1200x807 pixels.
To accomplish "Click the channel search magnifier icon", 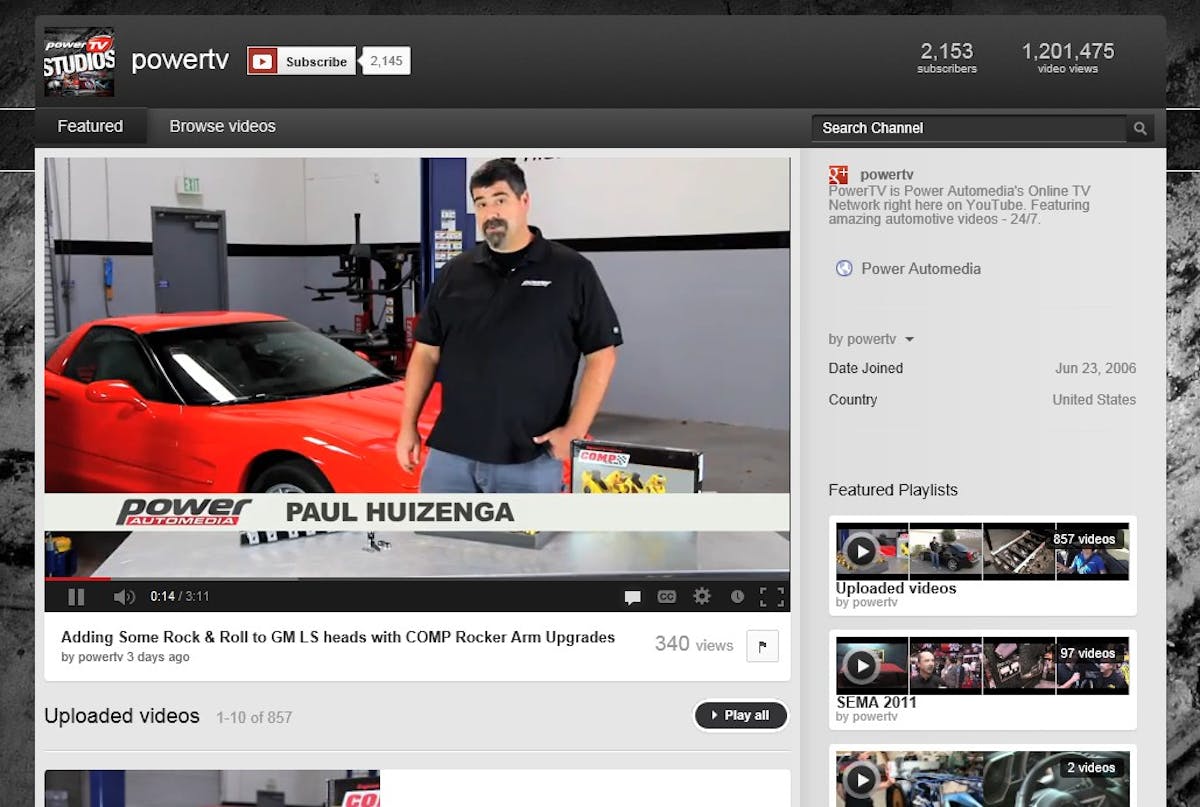I will [1140, 128].
